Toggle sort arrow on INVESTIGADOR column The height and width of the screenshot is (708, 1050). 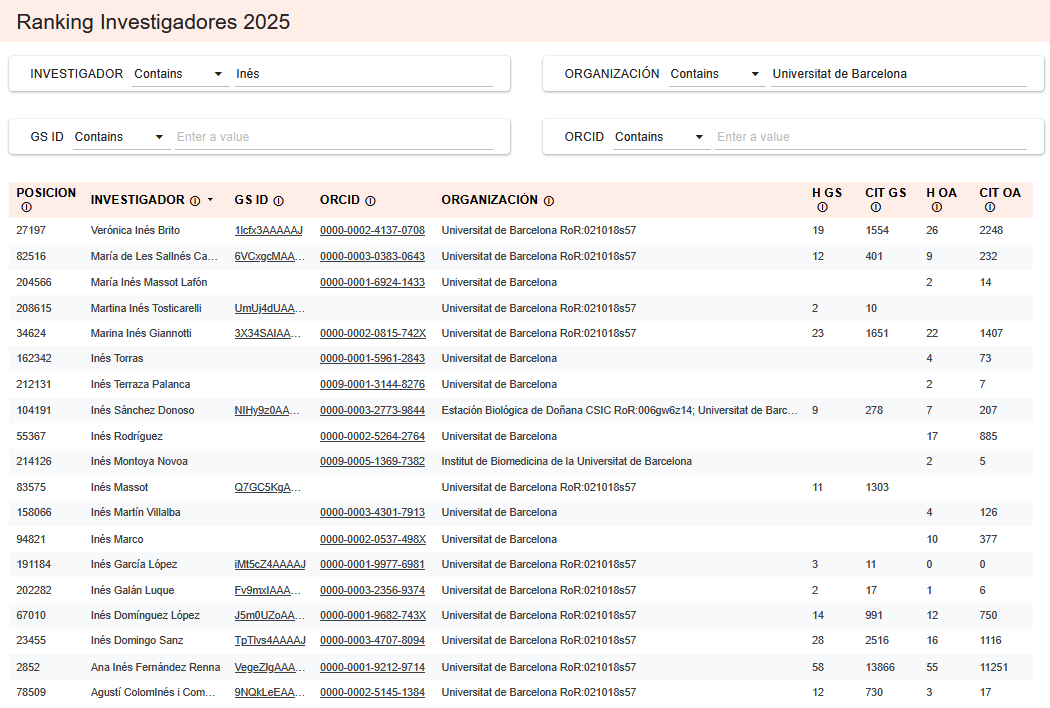(x=210, y=200)
